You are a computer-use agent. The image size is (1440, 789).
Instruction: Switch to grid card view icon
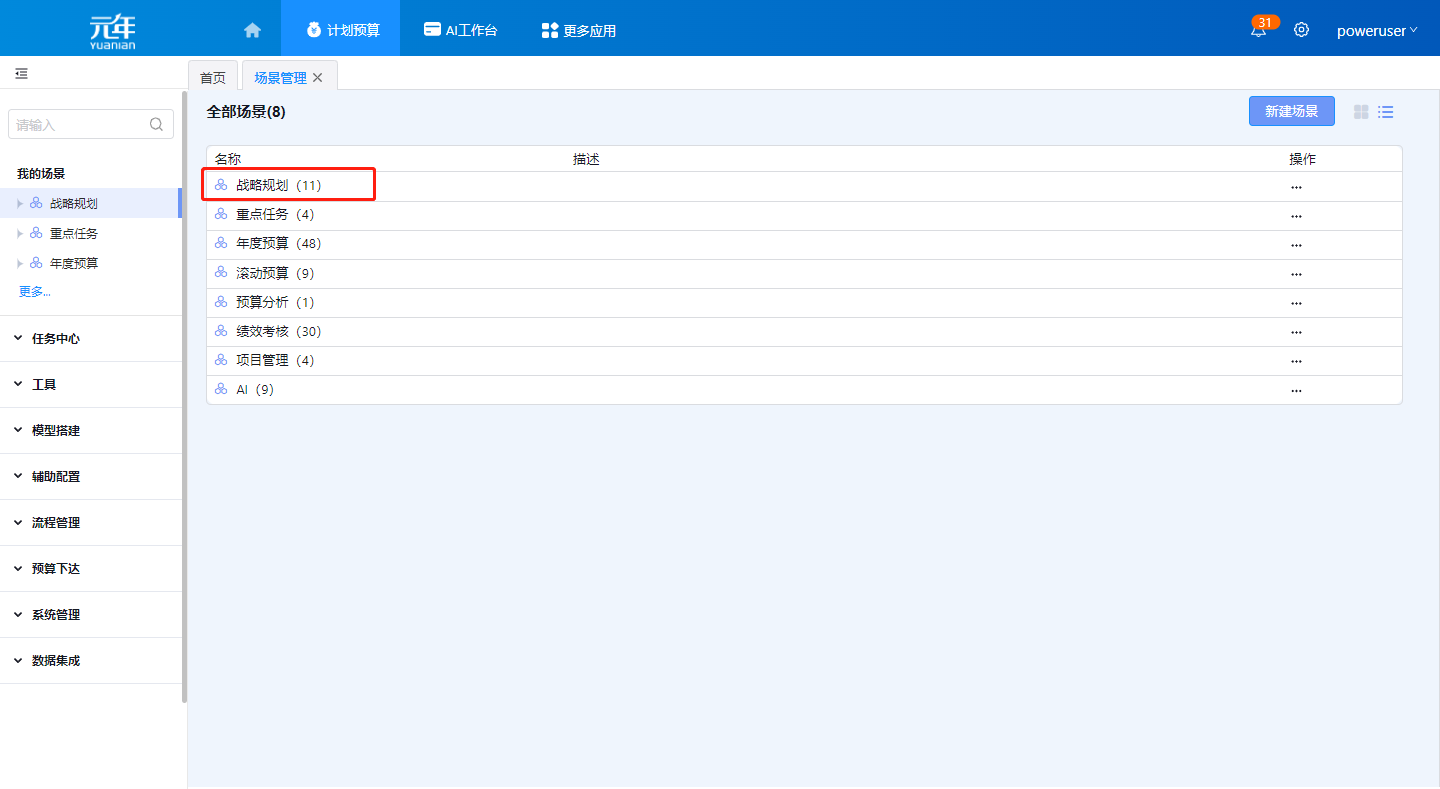(1361, 112)
